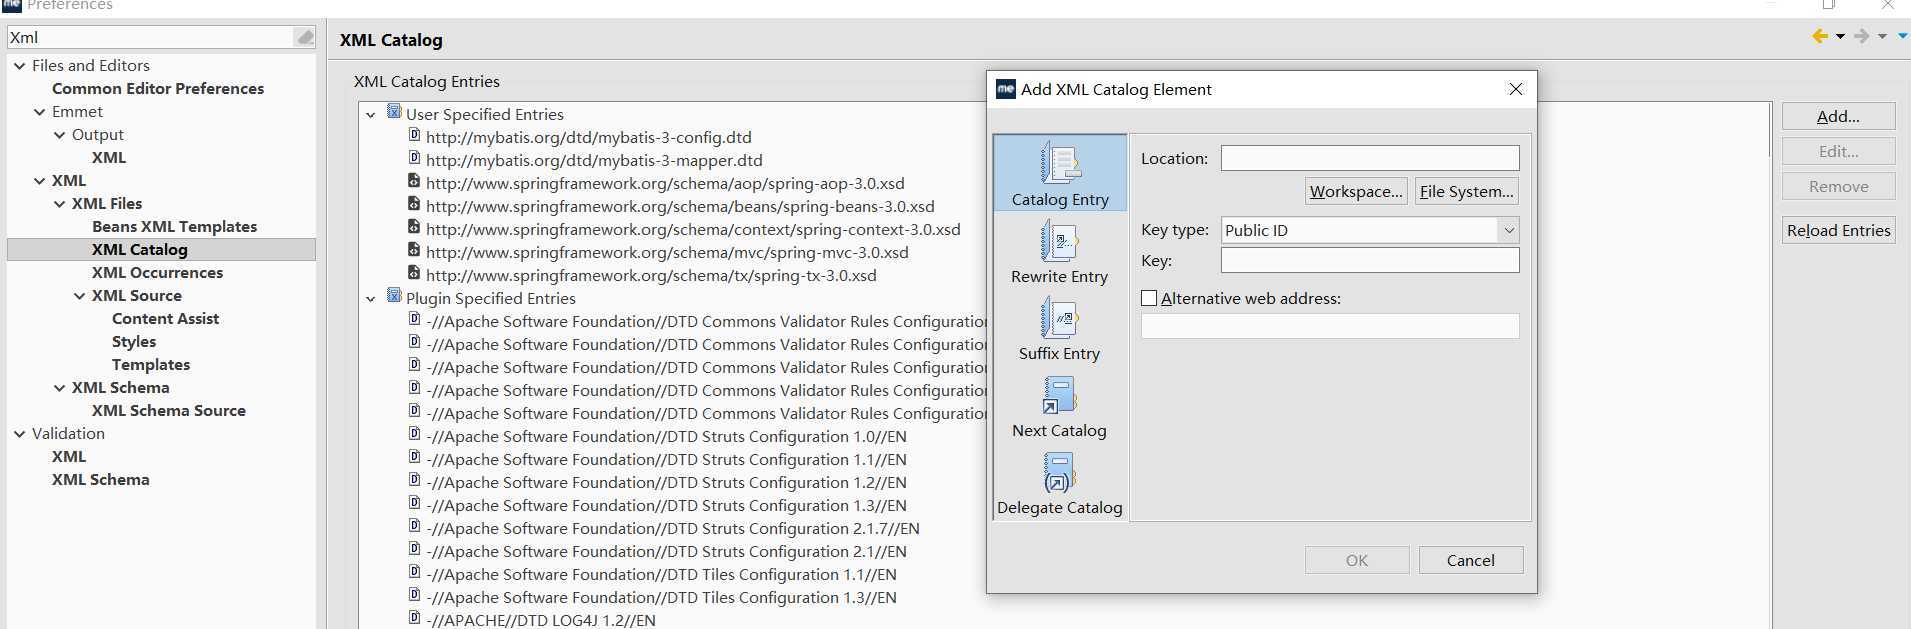Open Templates under XML Source
The width and height of the screenshot is (1911, 629).
click(x=151, y=364)
